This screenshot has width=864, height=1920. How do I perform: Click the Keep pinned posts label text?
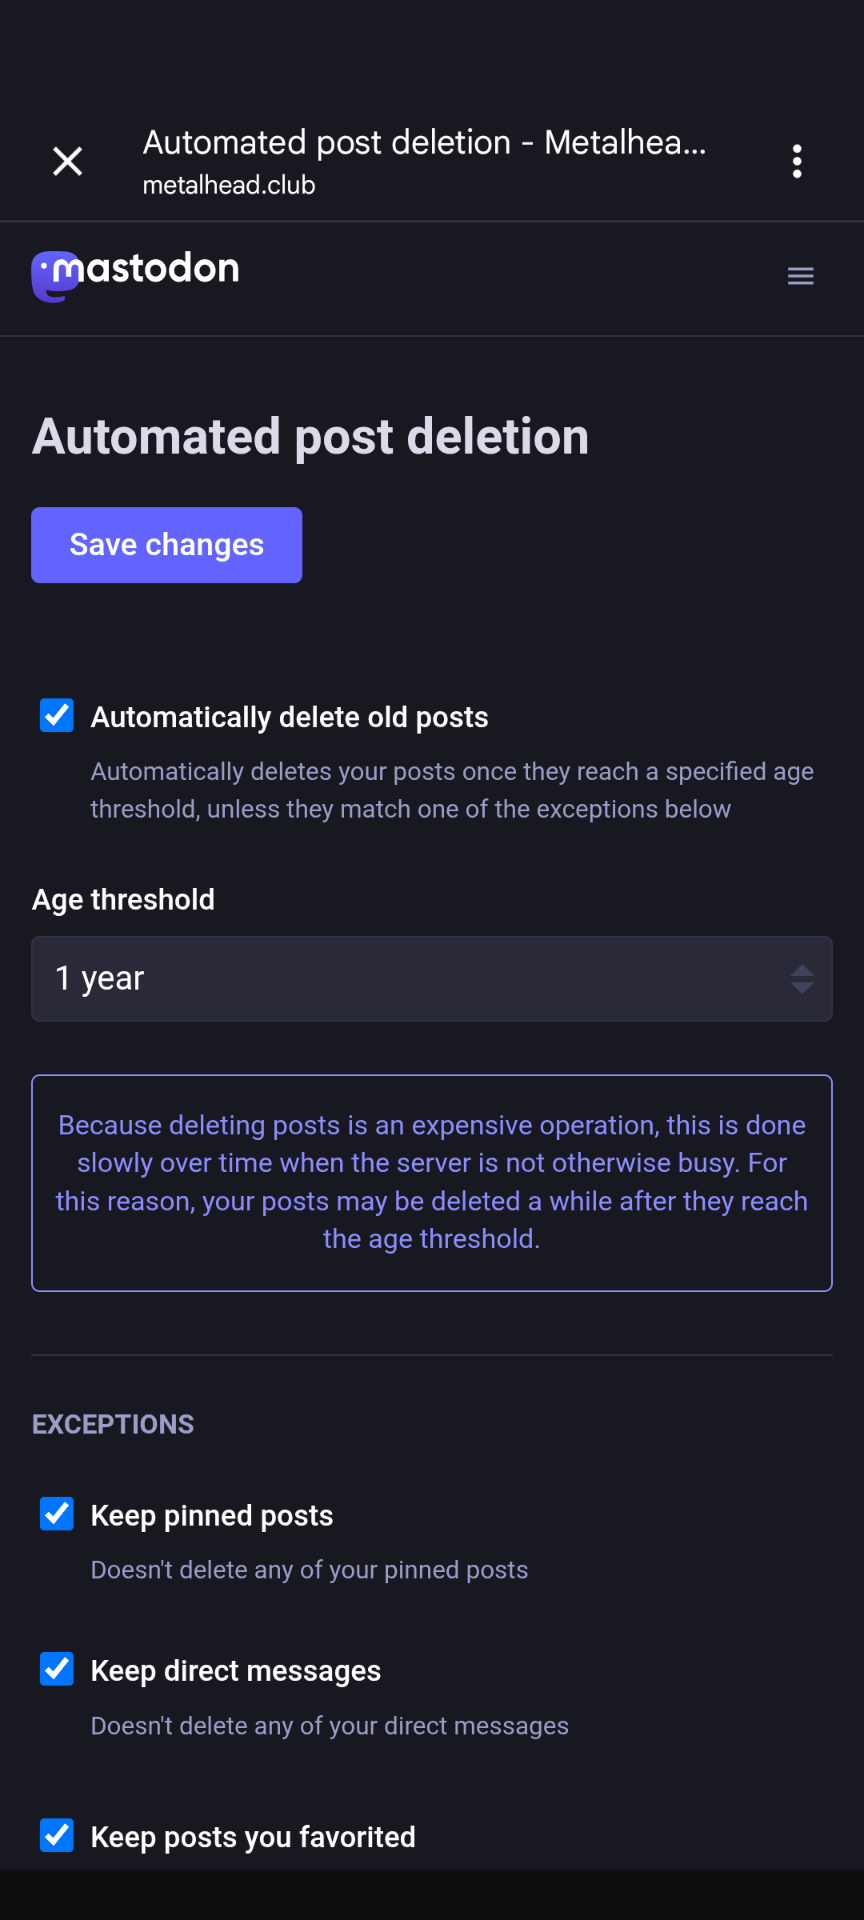tap(212, 1516)
